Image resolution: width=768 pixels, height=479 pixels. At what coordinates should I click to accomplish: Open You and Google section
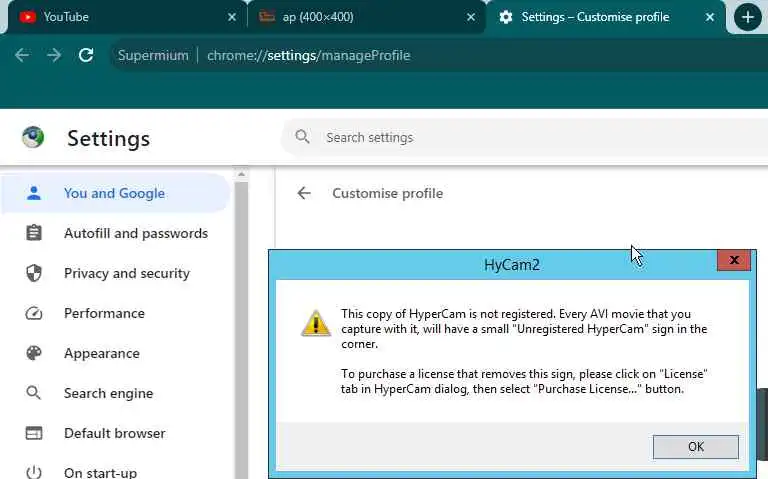tap(115, 193)
